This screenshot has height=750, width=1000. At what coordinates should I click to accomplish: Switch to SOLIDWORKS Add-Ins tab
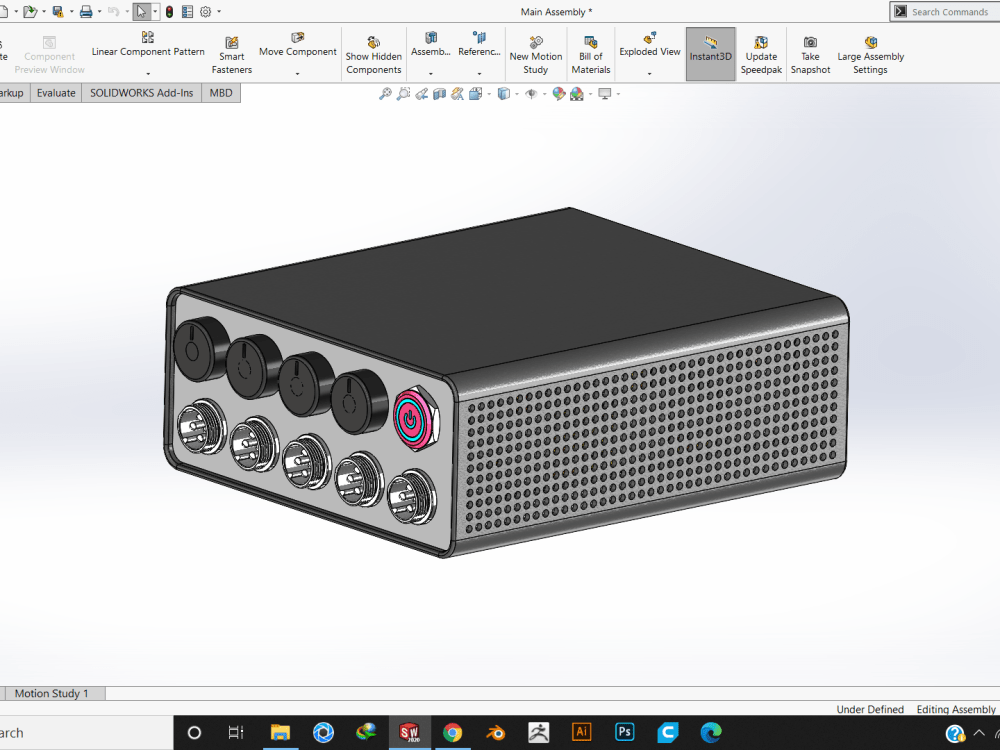(x=142, y=93)
